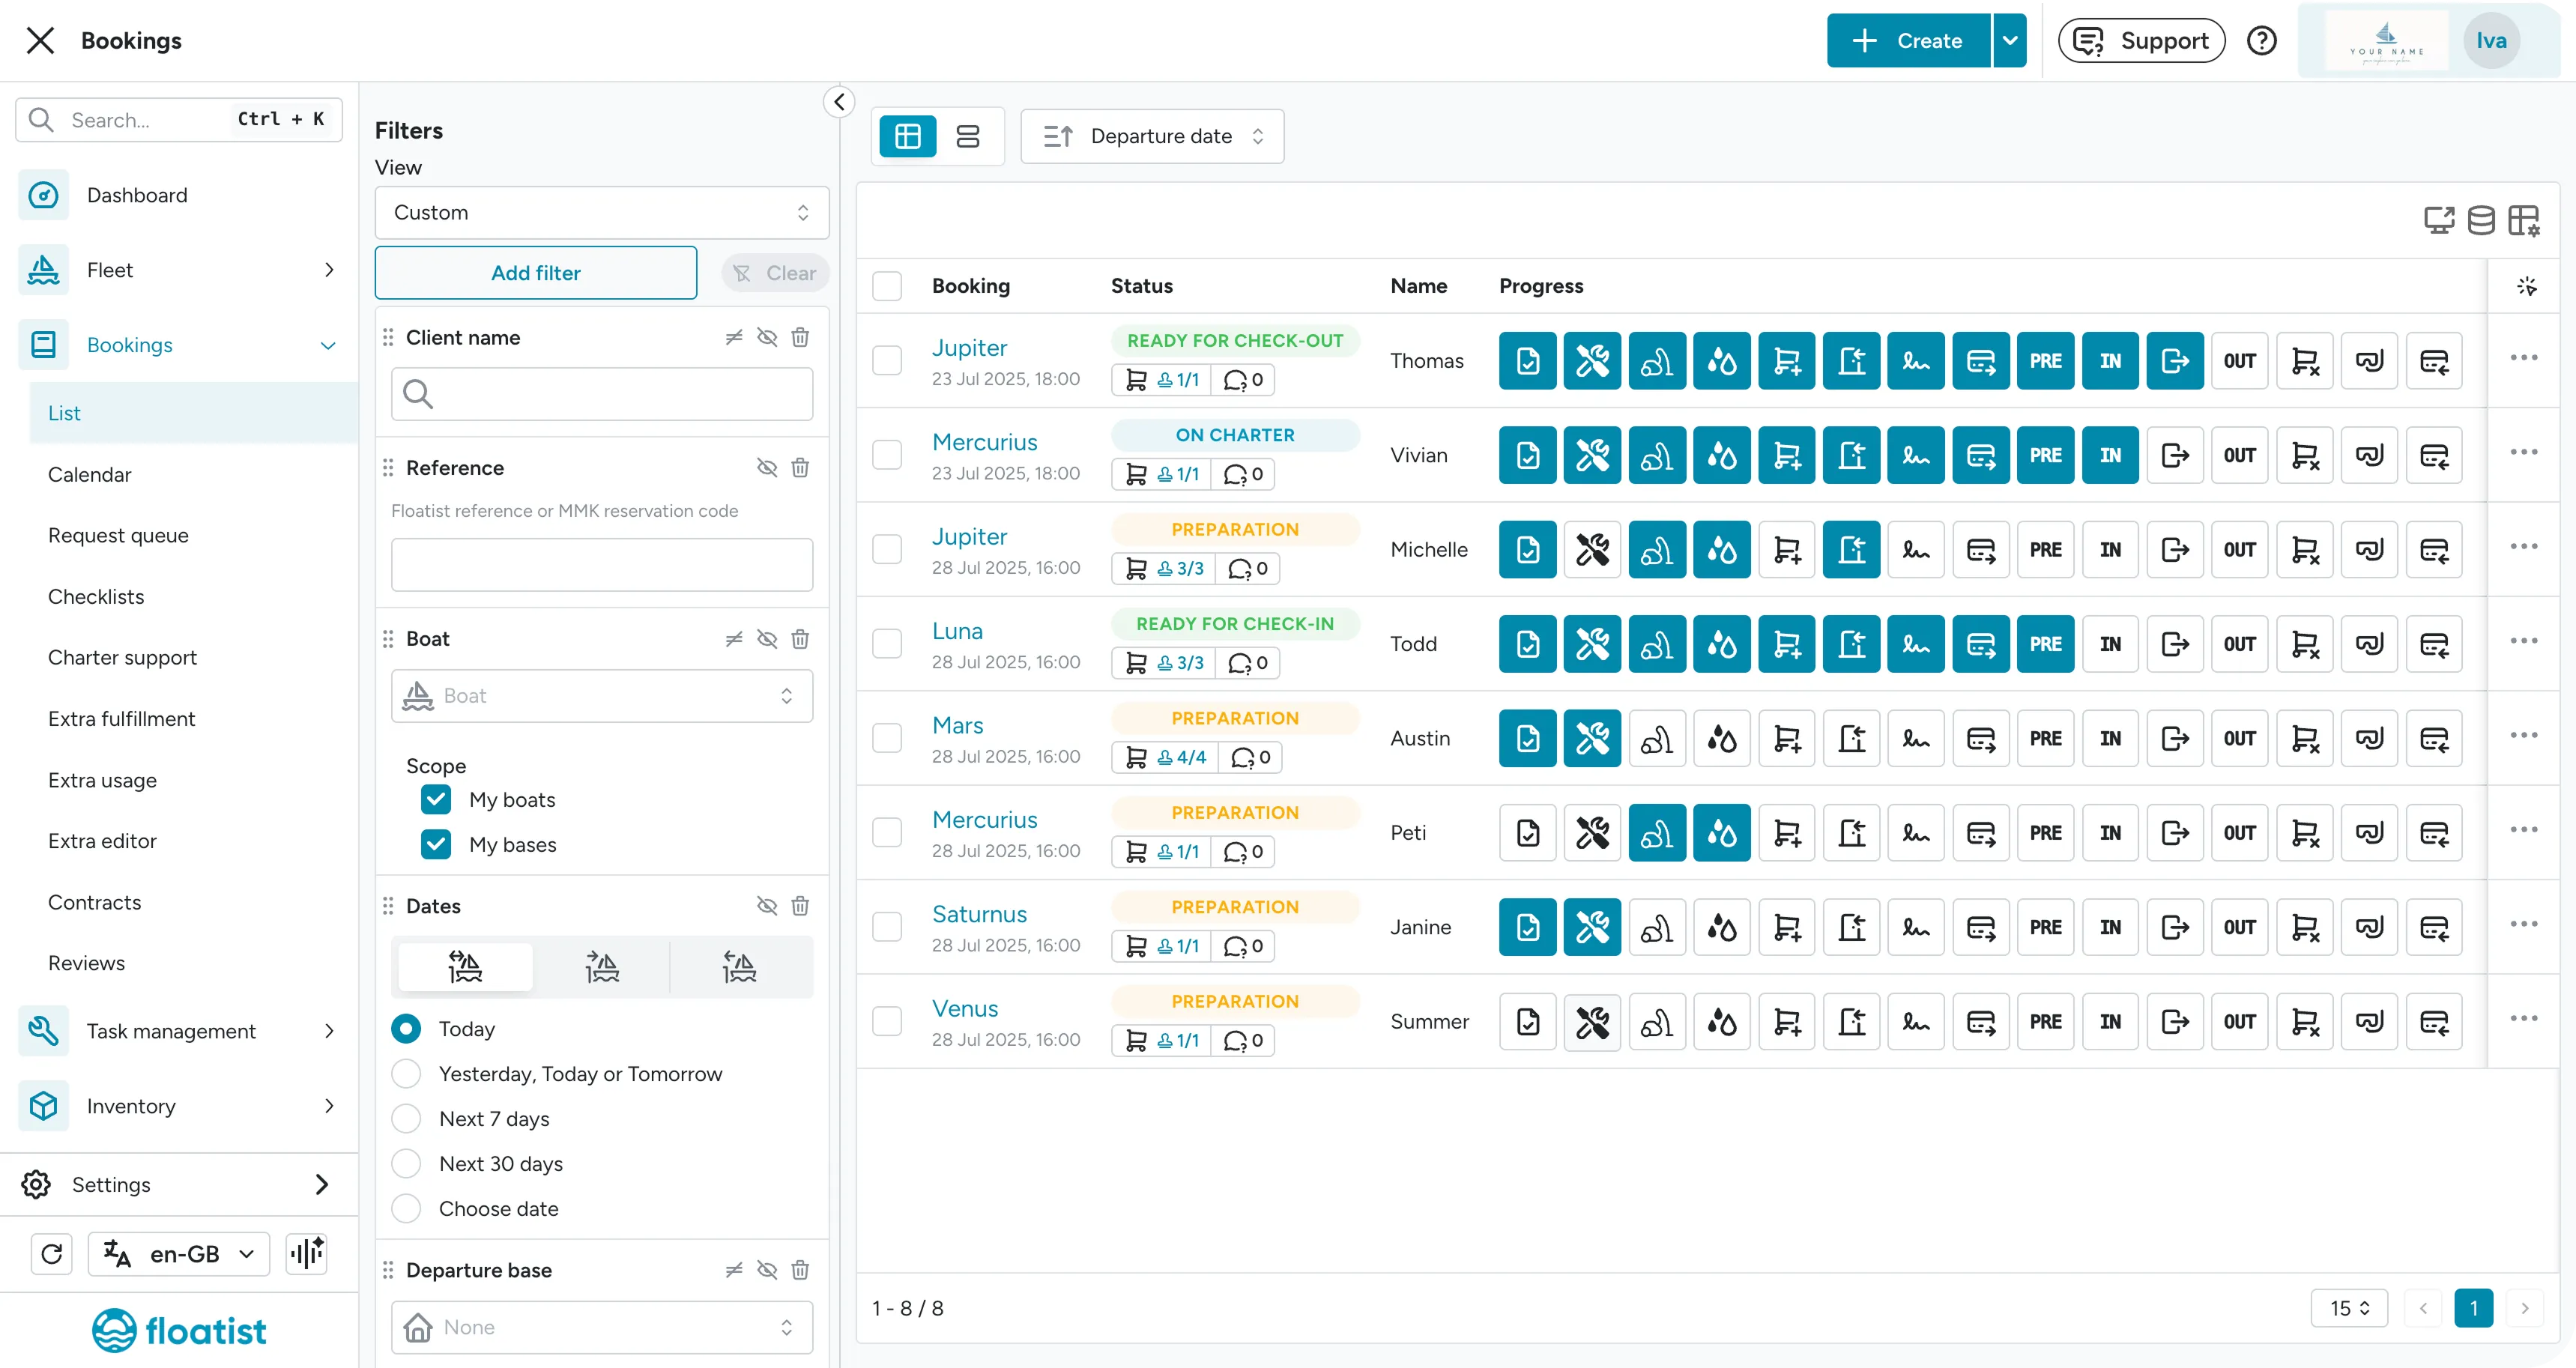The height and width of the screenshot is (1368, 2576).
Task: Open Contracts in the sidebar
Action: [x=95, y=902]
